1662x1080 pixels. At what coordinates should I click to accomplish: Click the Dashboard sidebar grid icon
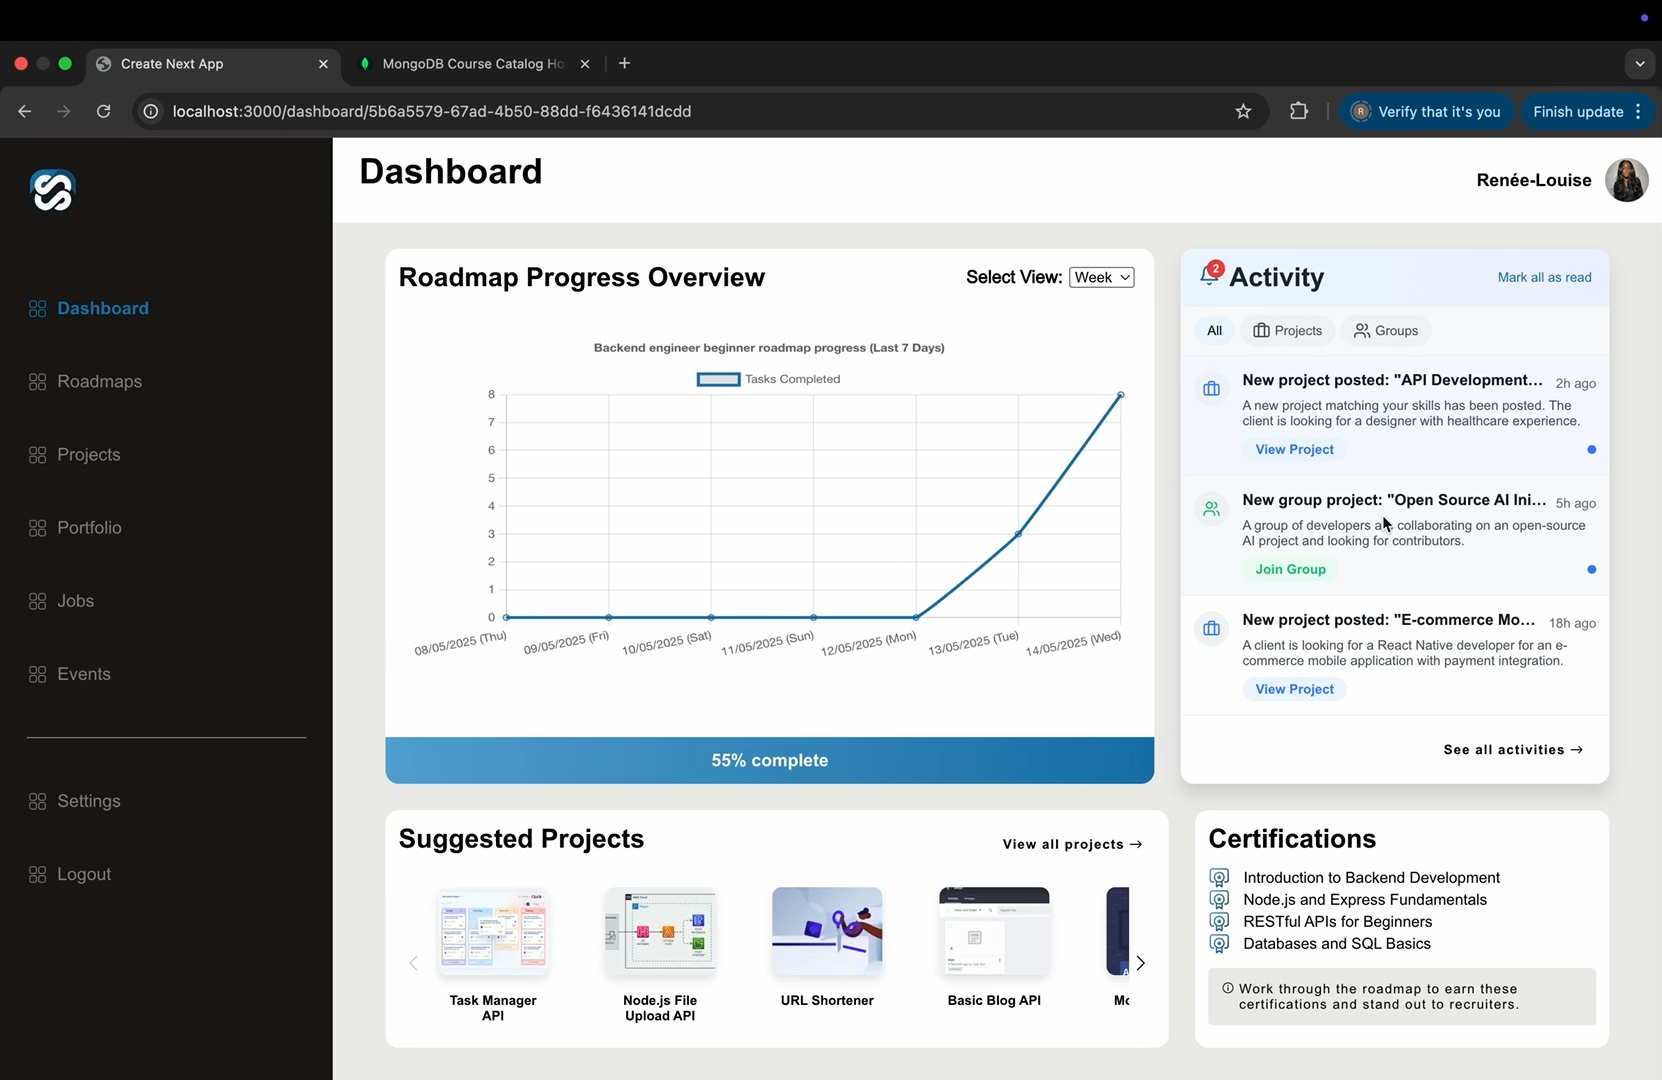38,309
